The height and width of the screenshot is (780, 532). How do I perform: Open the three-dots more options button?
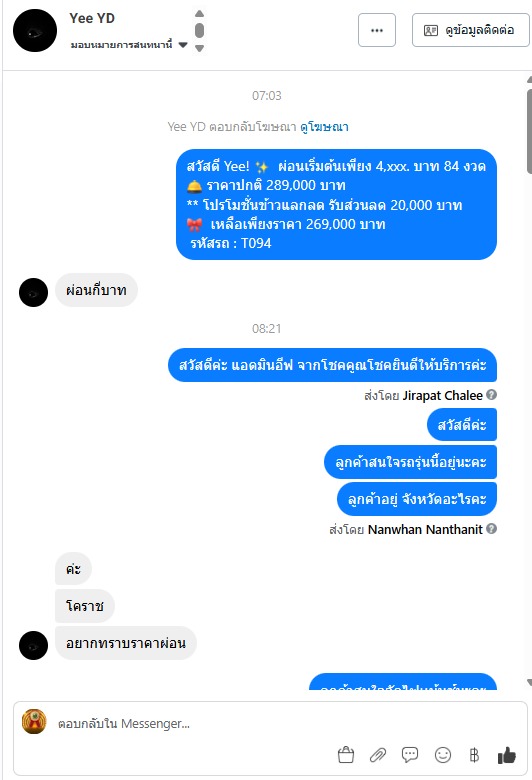click(x=377, y=30)
